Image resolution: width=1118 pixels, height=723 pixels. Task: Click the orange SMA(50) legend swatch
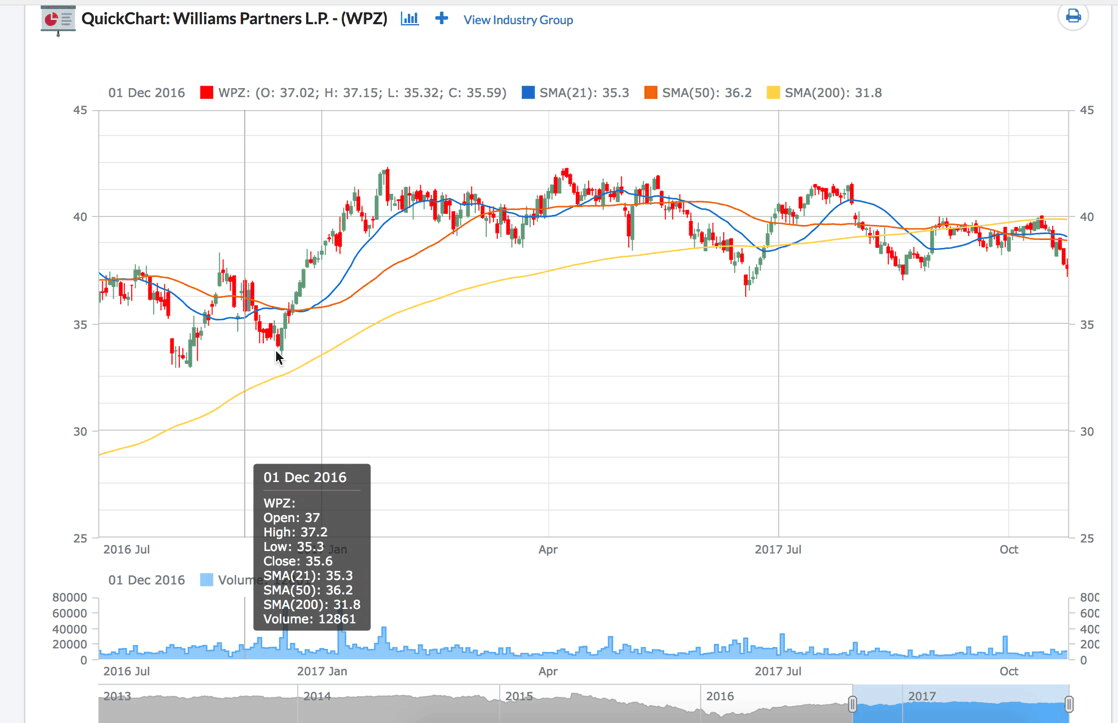click(651, 93)
